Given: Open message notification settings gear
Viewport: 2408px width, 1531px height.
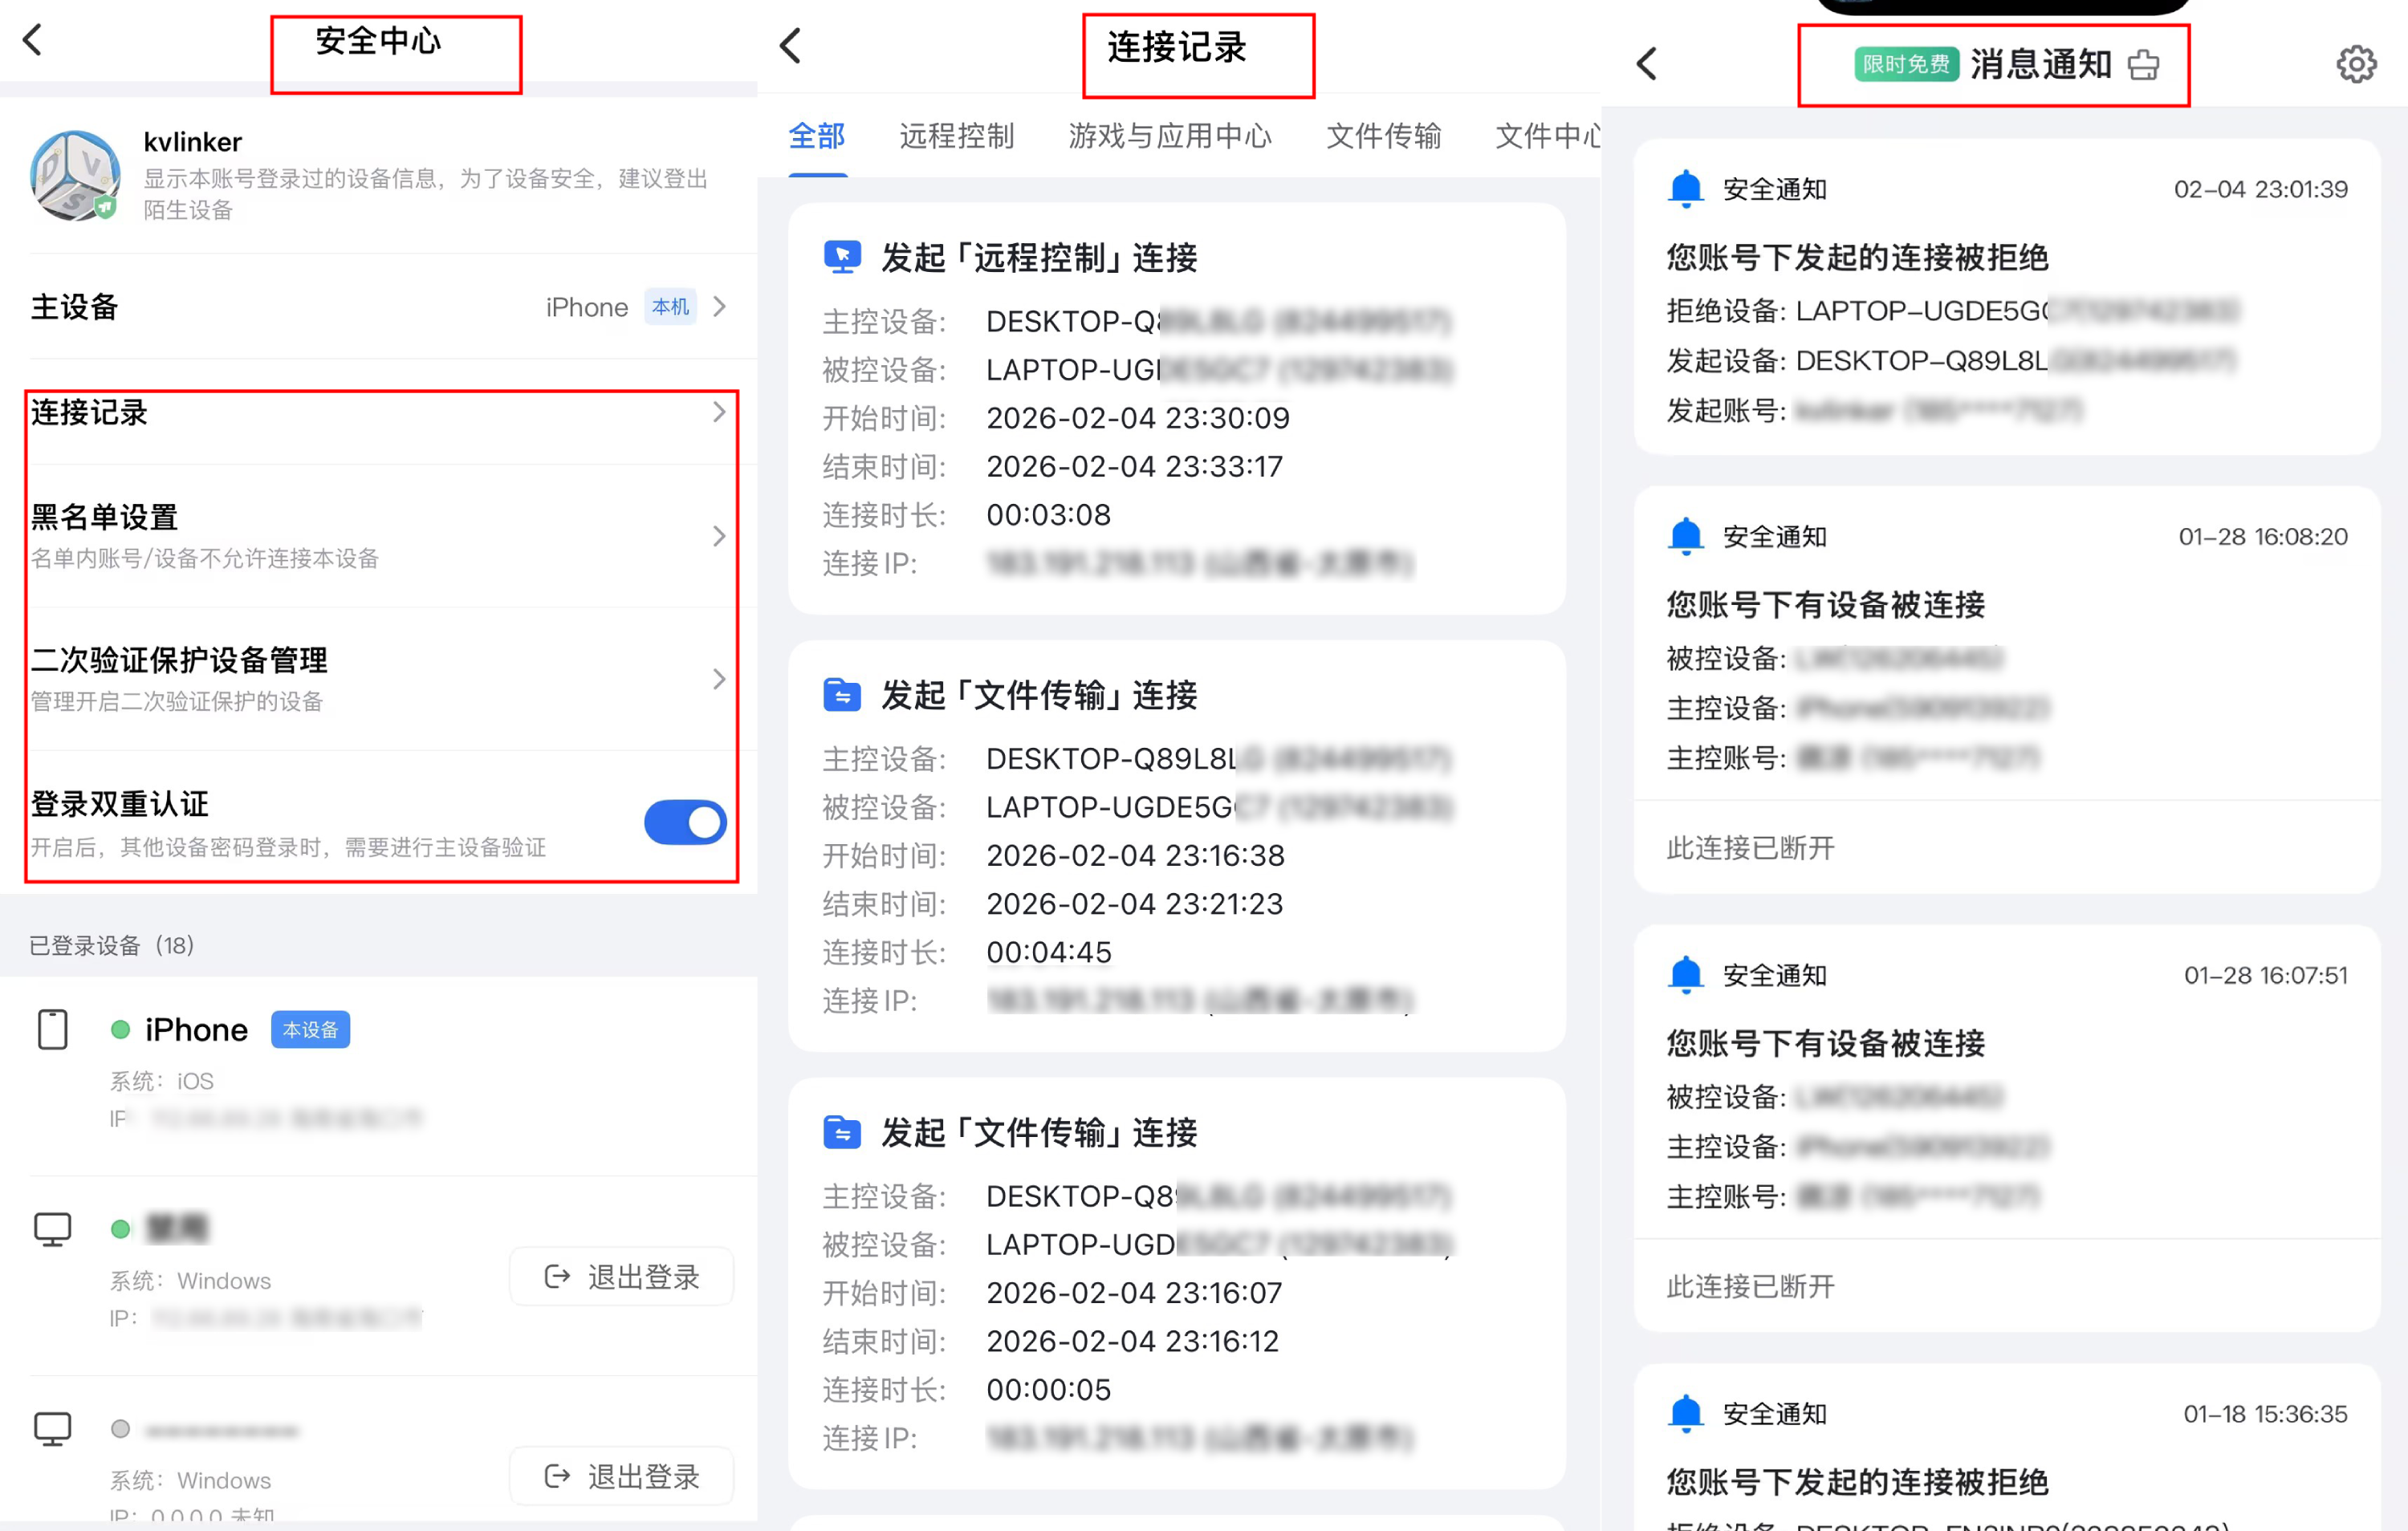Looking at the screenshot, I should [x=2355, y=65].
